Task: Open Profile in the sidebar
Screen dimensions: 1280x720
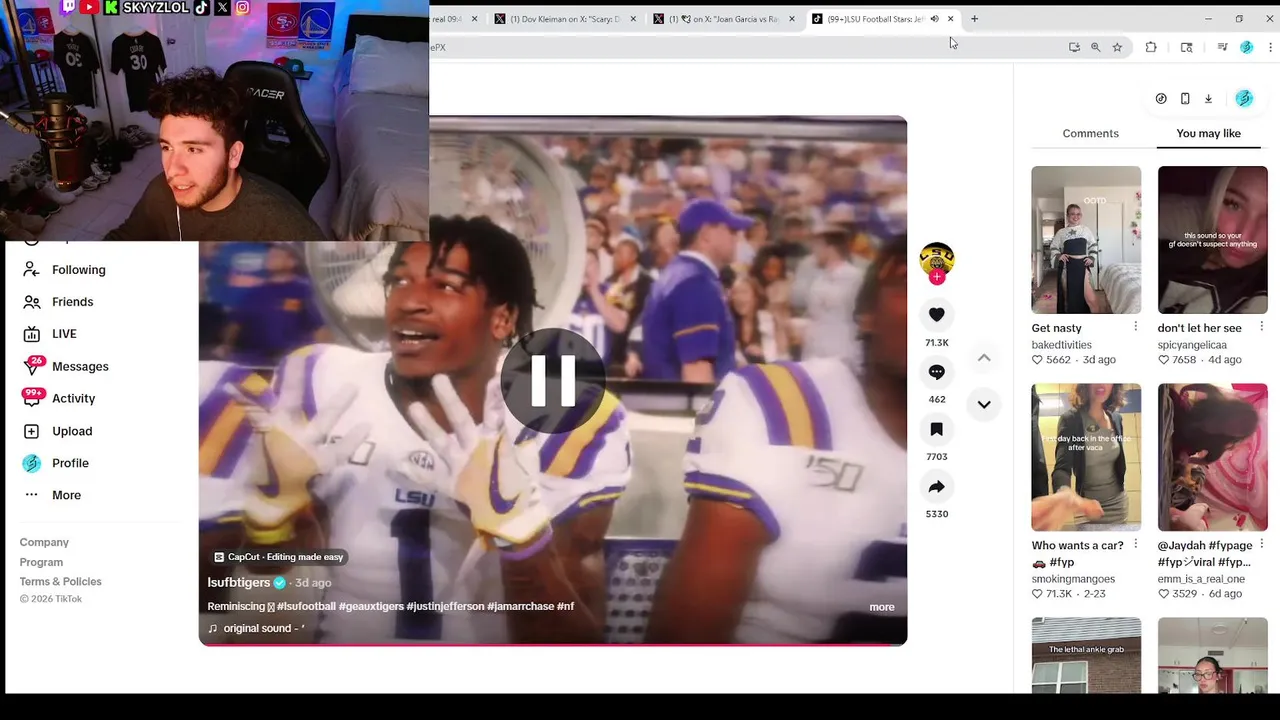Action: click(x=70, y=463)
